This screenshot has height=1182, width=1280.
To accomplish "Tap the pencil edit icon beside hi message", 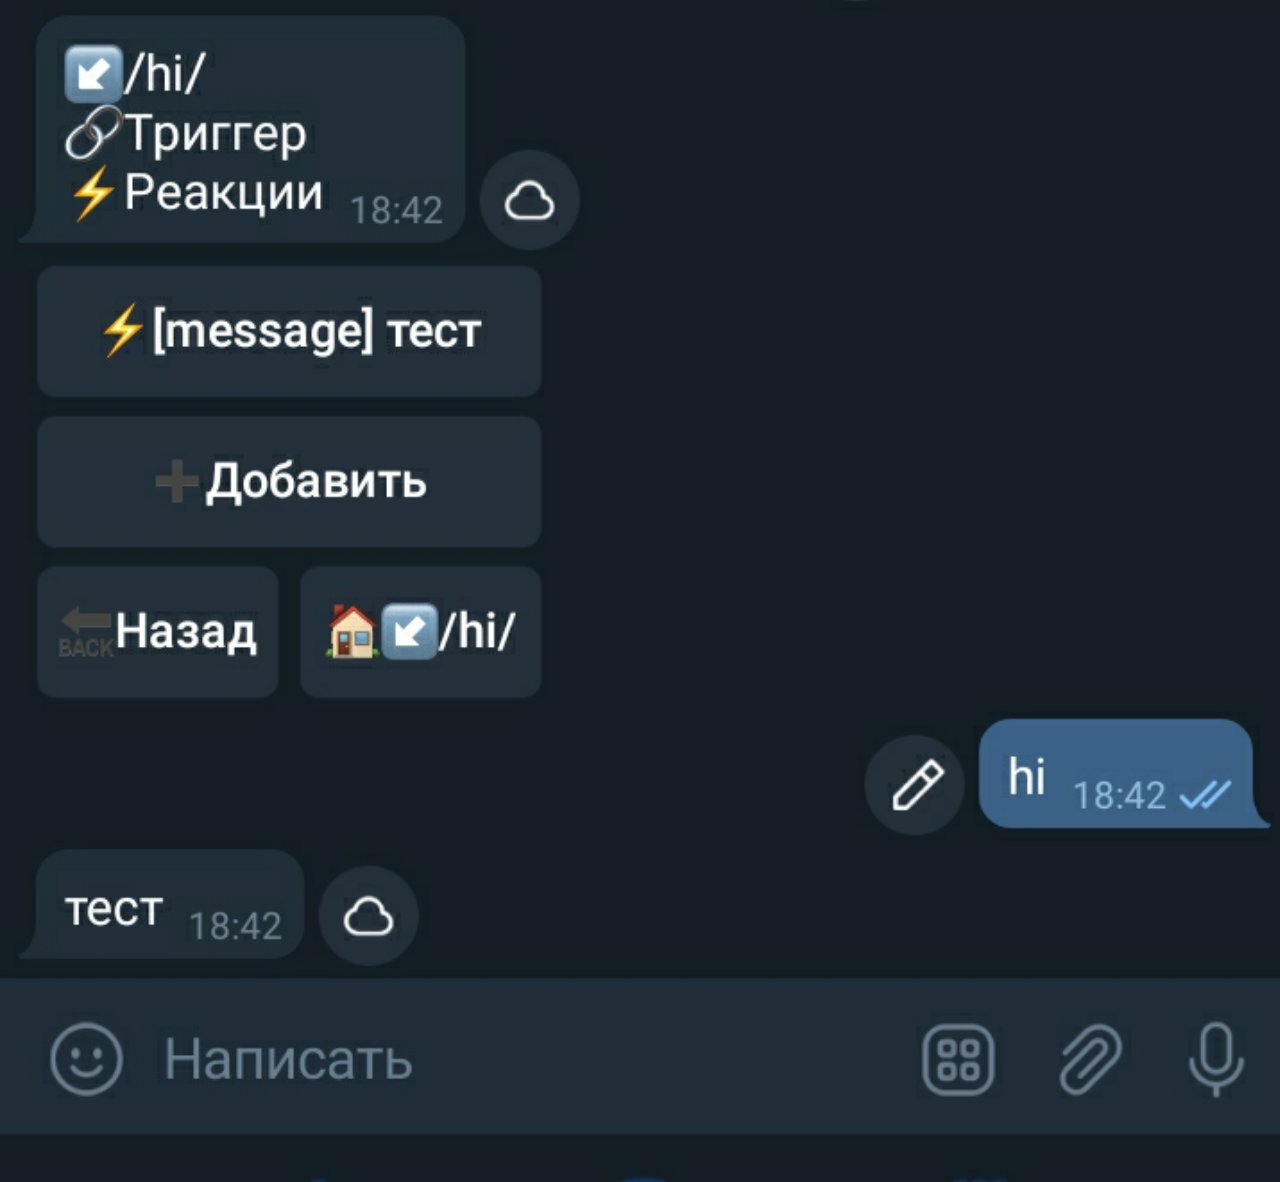I will point(915,784).
